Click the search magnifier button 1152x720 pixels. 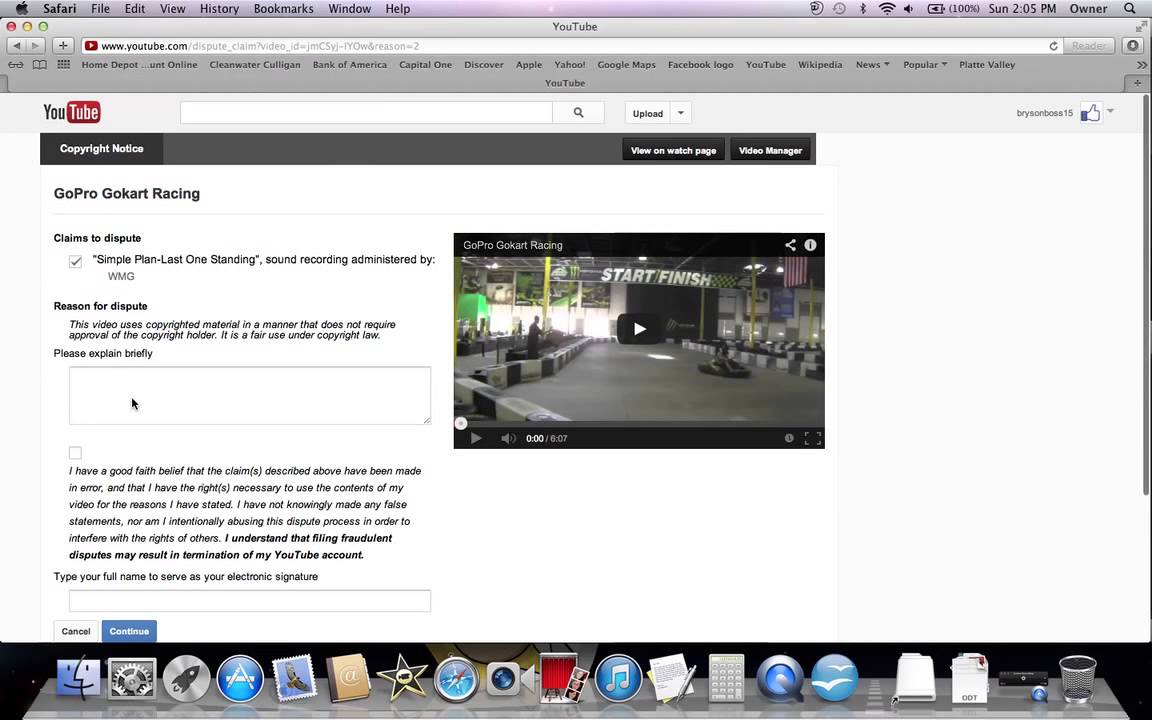(578, 113)
